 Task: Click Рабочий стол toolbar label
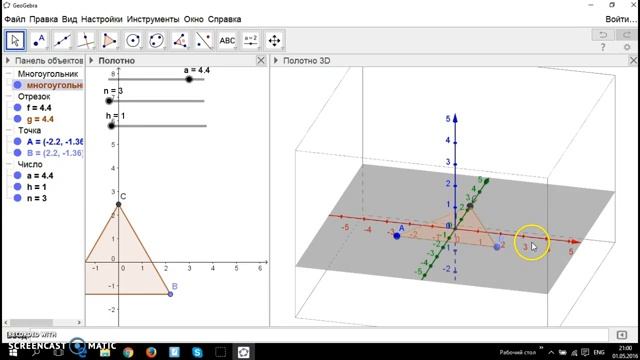(517, 352)
